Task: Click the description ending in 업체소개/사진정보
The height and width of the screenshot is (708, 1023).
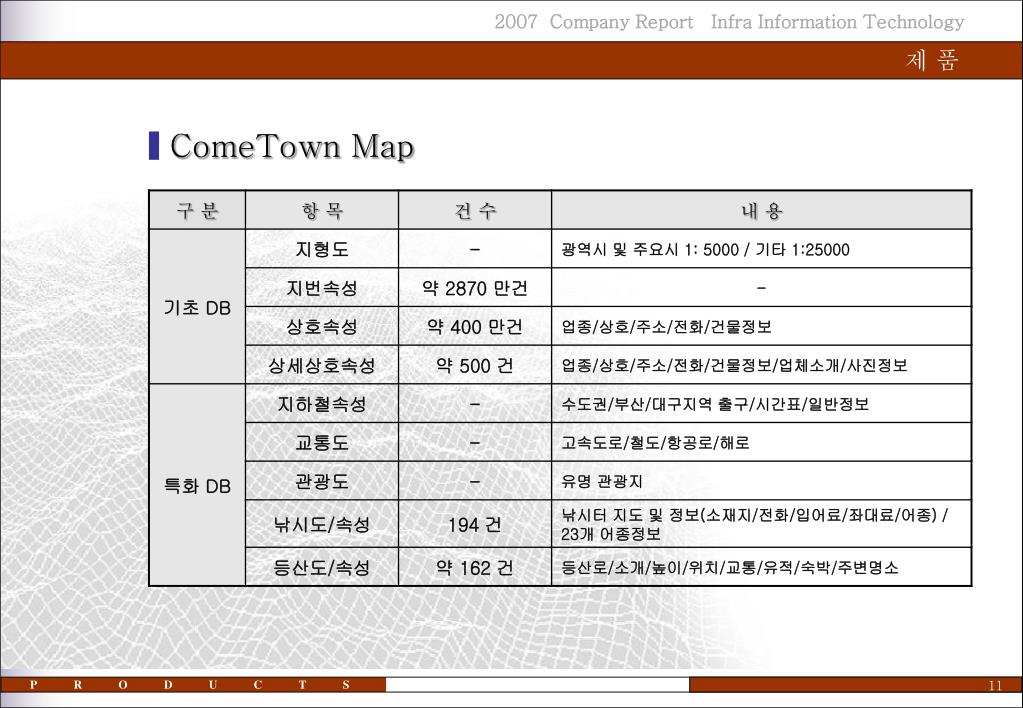Action: click(734, 365)
